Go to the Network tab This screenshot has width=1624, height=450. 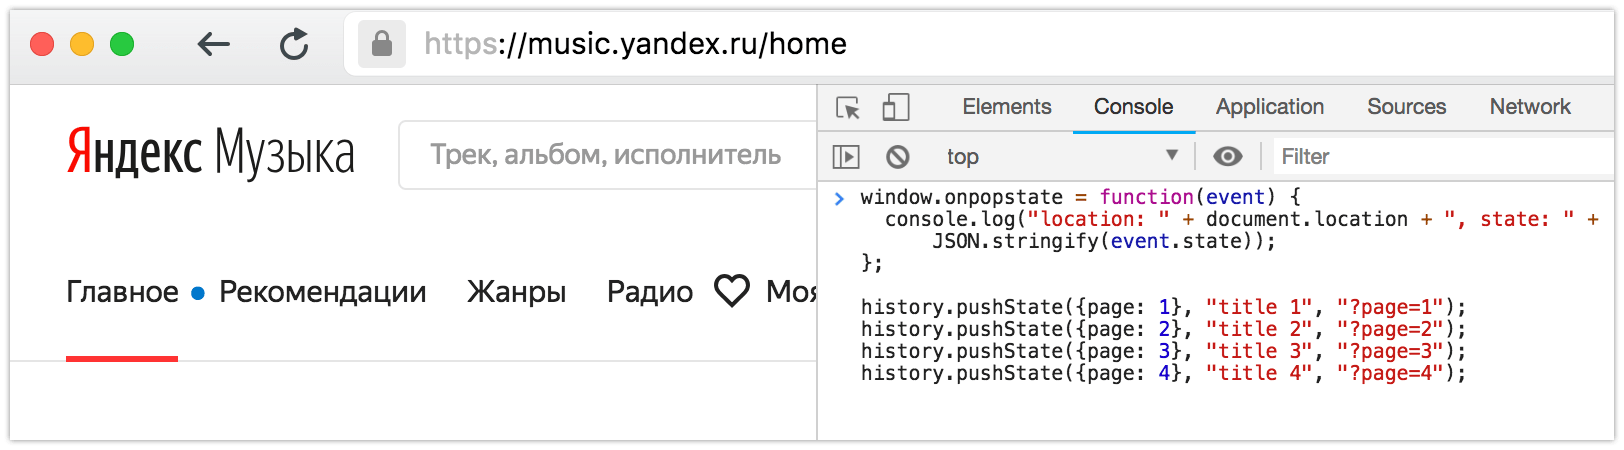(x=1529, y=107)
